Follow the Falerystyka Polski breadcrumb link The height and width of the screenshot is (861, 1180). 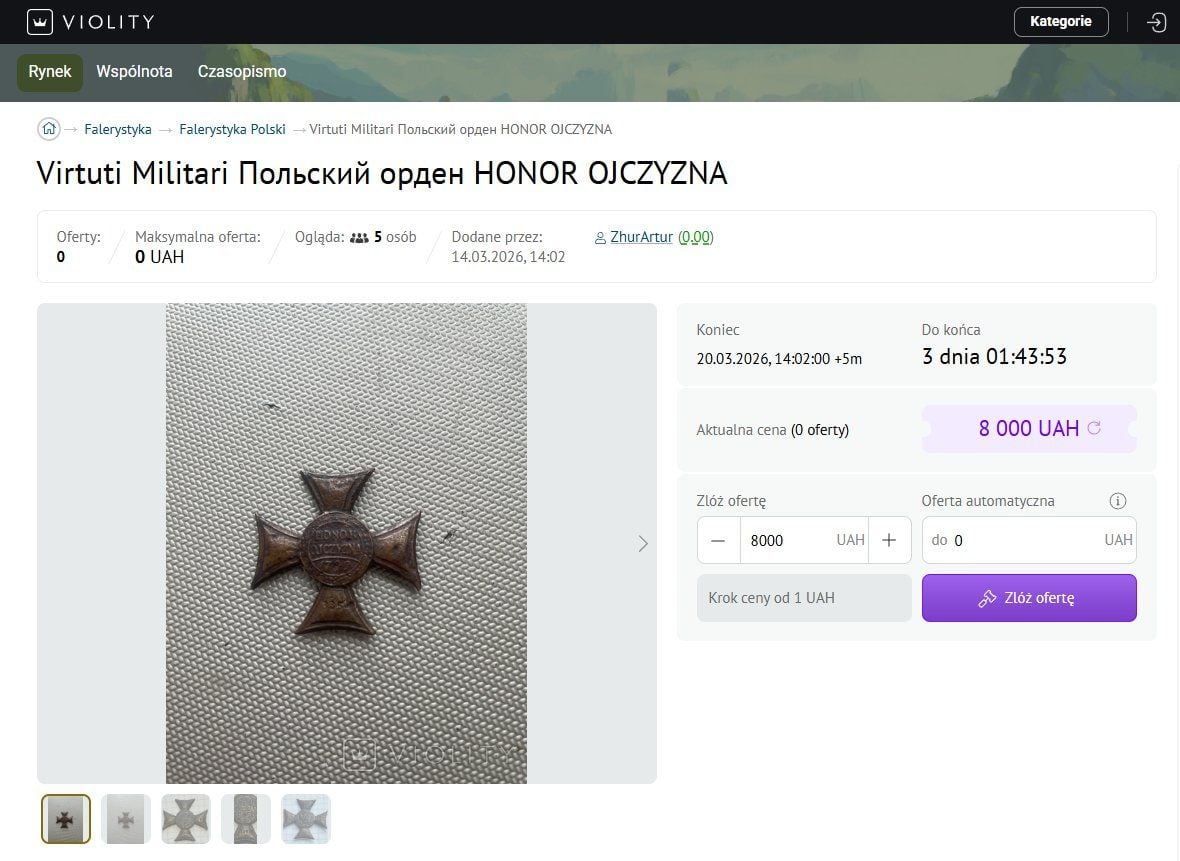click(x=232, y=129)
